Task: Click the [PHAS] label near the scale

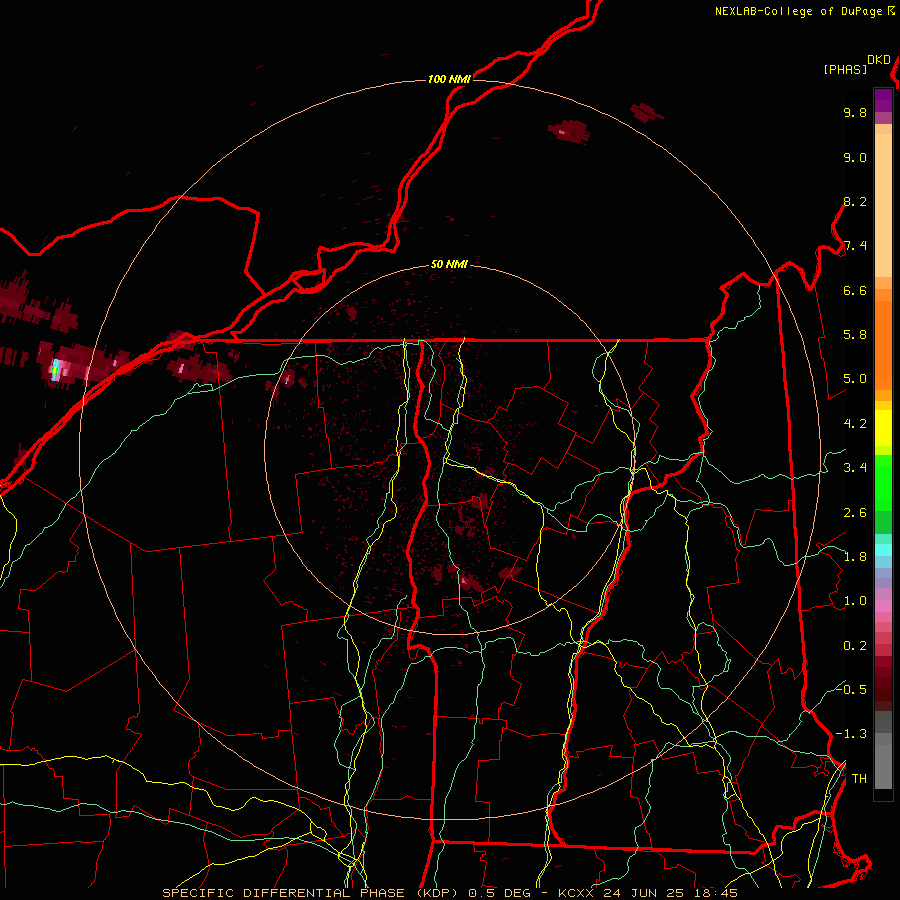Action: pos(845,69)
